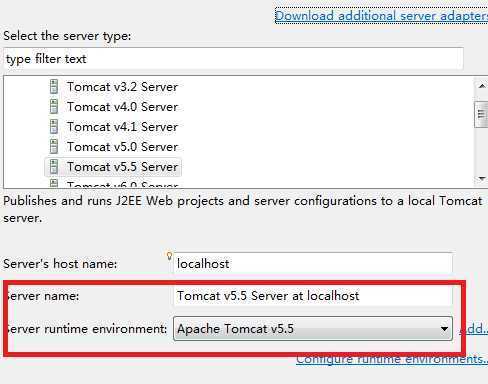Screen dimensions: 488x384
Task: Click server list scroll up arrow
Action: (x=482, y=86)
